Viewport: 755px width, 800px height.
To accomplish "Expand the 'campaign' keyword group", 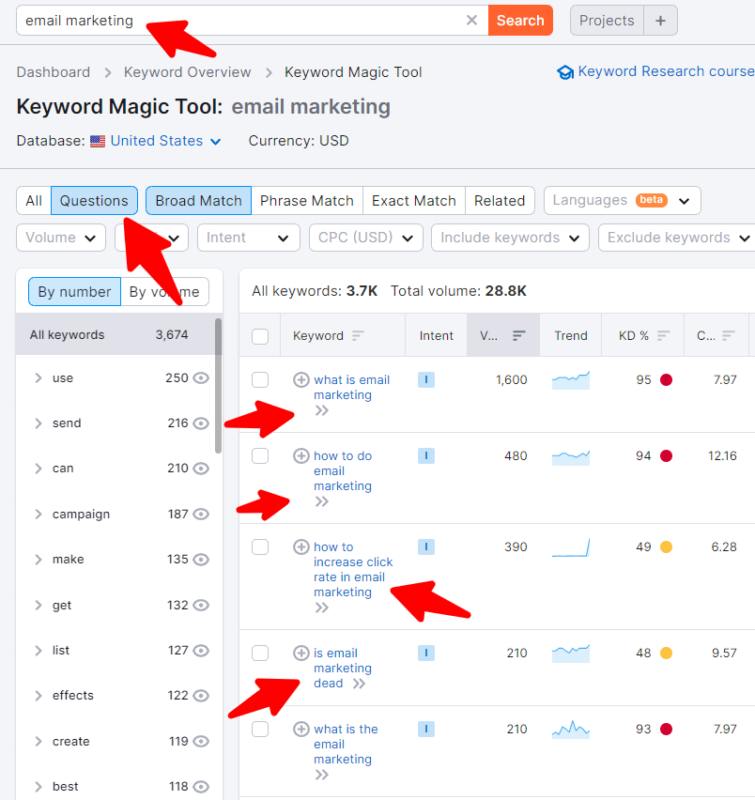I will (38, 514).
